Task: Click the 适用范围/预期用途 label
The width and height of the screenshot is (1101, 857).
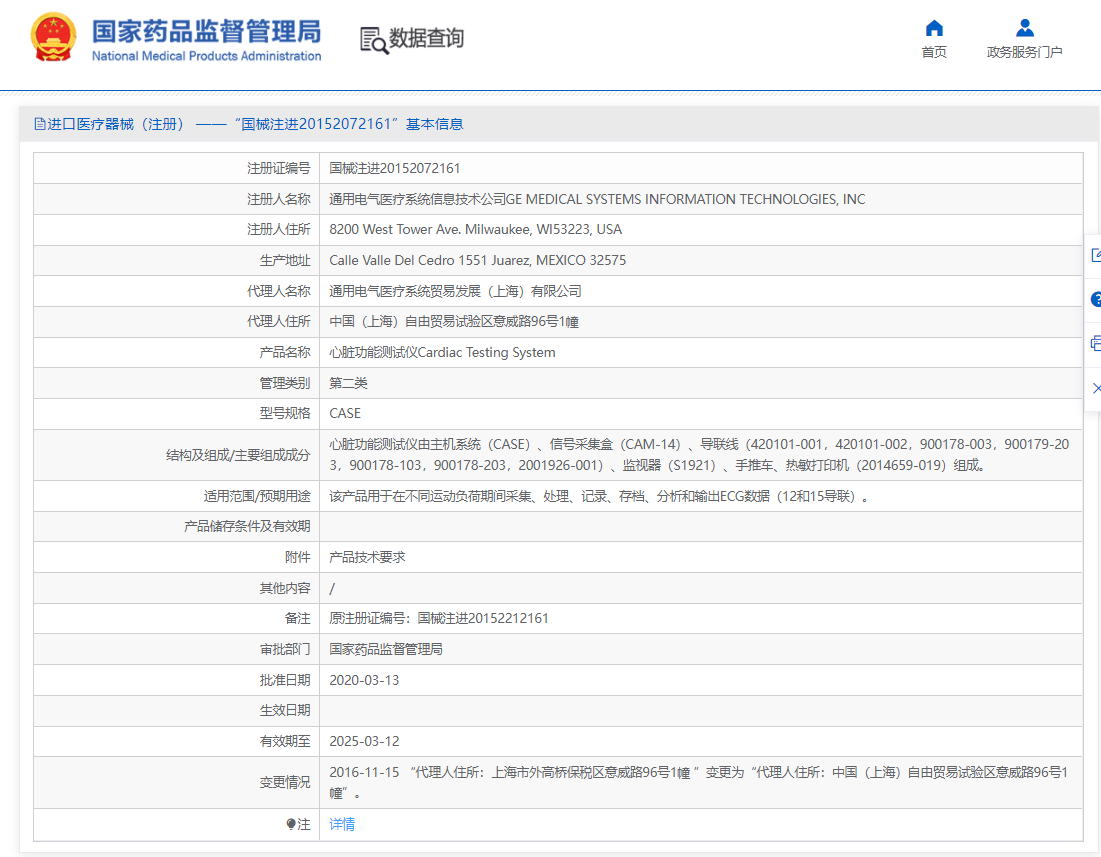Action: click(257, 496)
